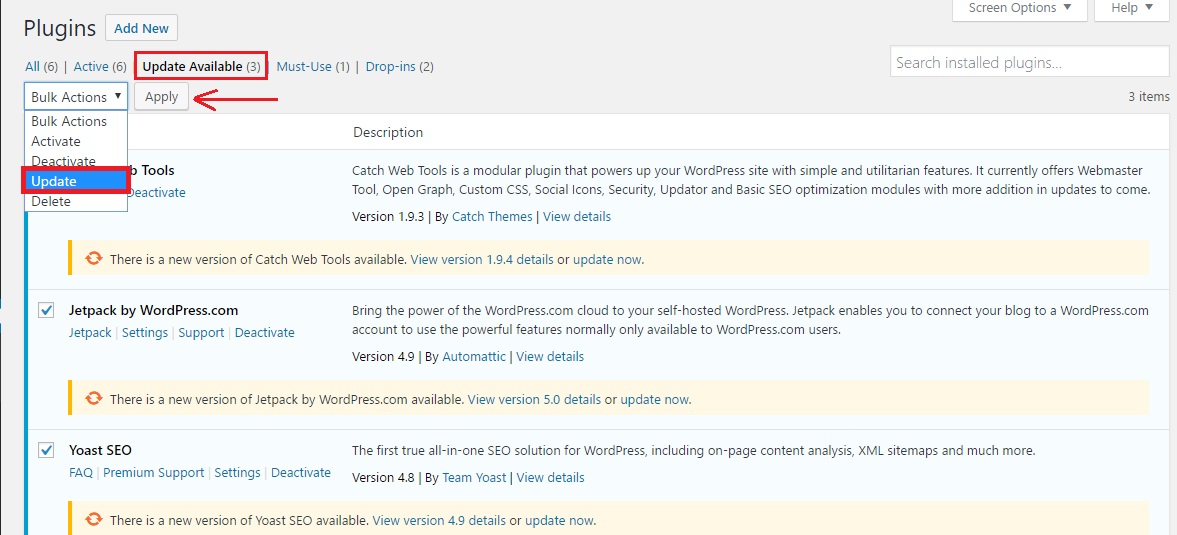
Task: Switch to Must-Use (1) filter
Action: (313, 67)
